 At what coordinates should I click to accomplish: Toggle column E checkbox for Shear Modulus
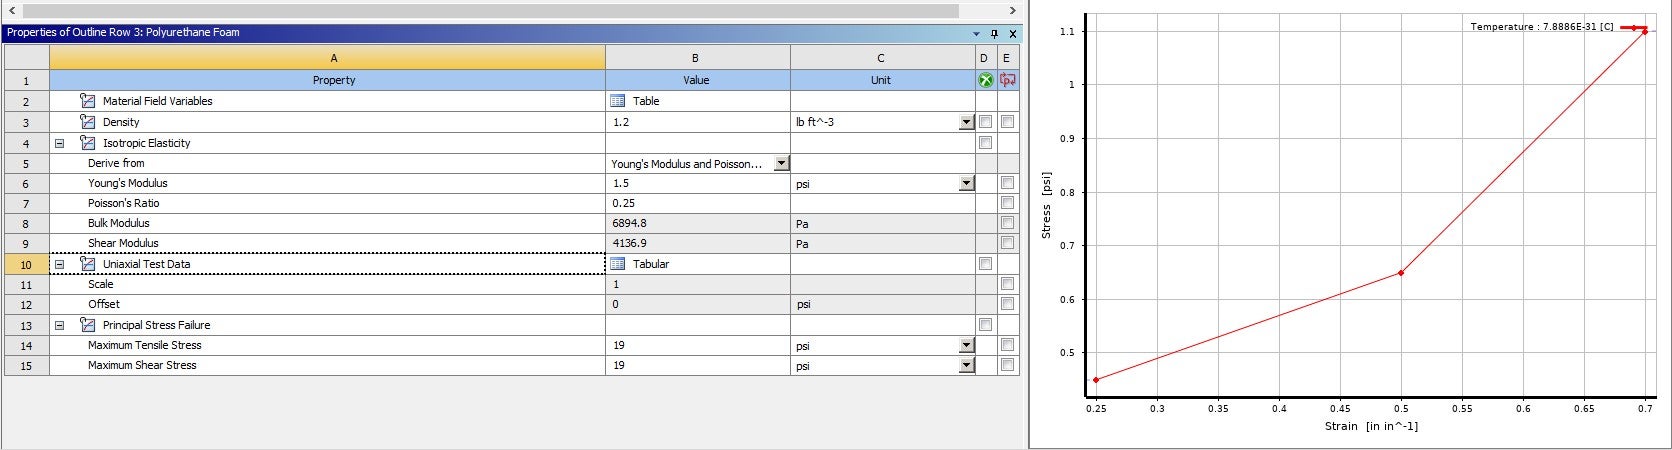pos(1008,243)
